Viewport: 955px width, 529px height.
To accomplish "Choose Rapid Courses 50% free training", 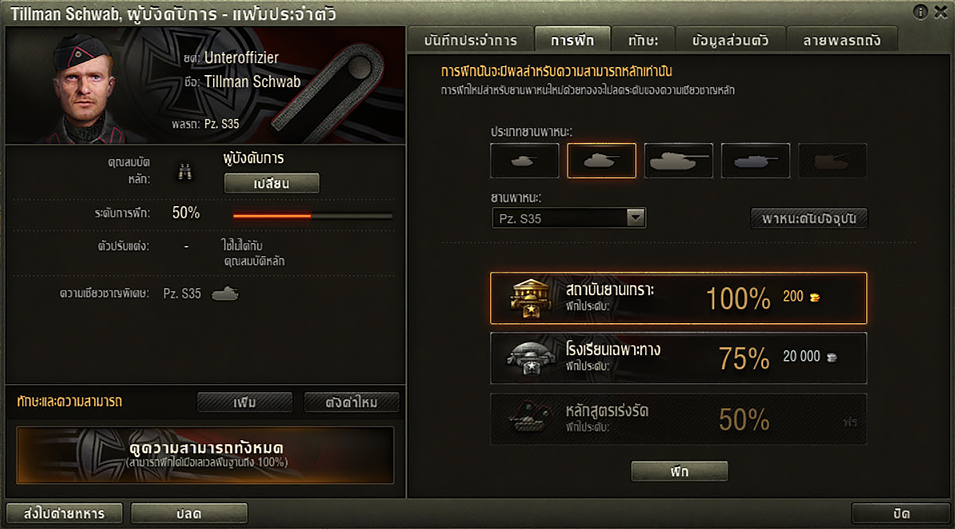I will [678, 419].
